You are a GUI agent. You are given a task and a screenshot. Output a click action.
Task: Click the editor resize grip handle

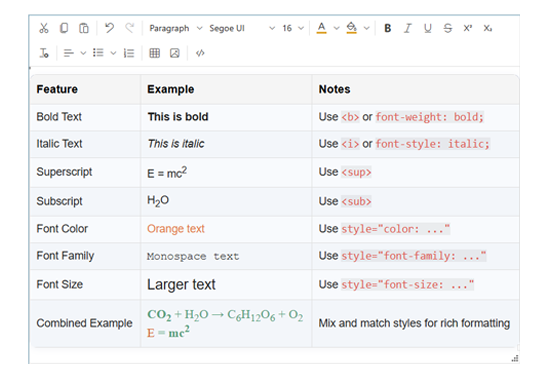click(x=515, y=358)
